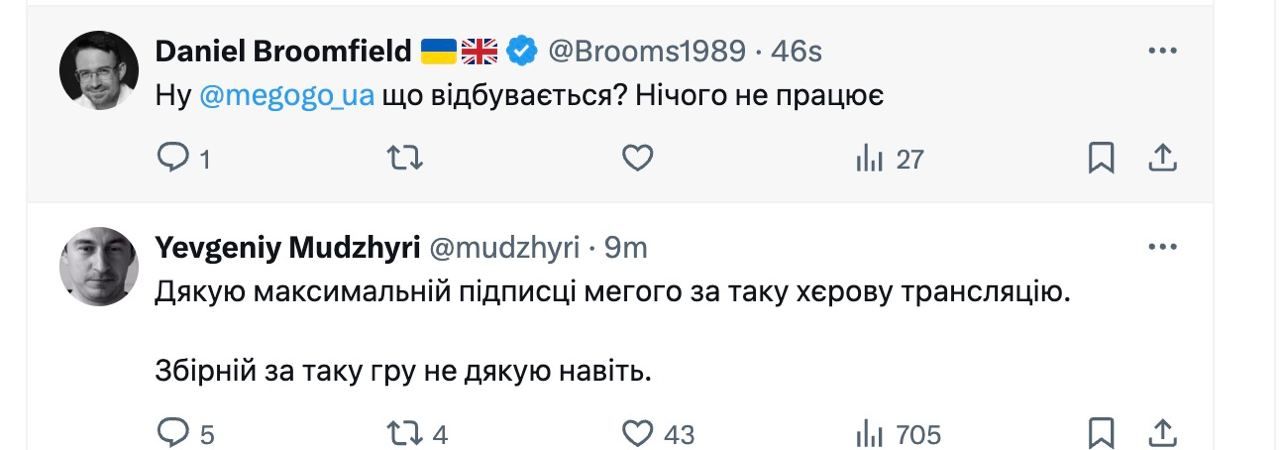The height and width of the screenshot is (450, 1280).
Task: Share Daniel Broomfield's tweet
Action: [1162, 158]
